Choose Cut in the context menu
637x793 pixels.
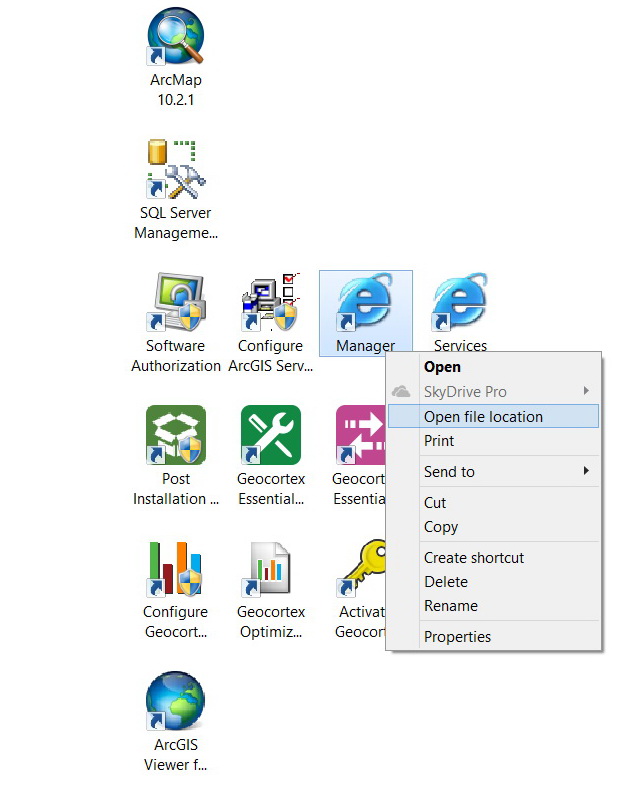(x=493, y=503)
